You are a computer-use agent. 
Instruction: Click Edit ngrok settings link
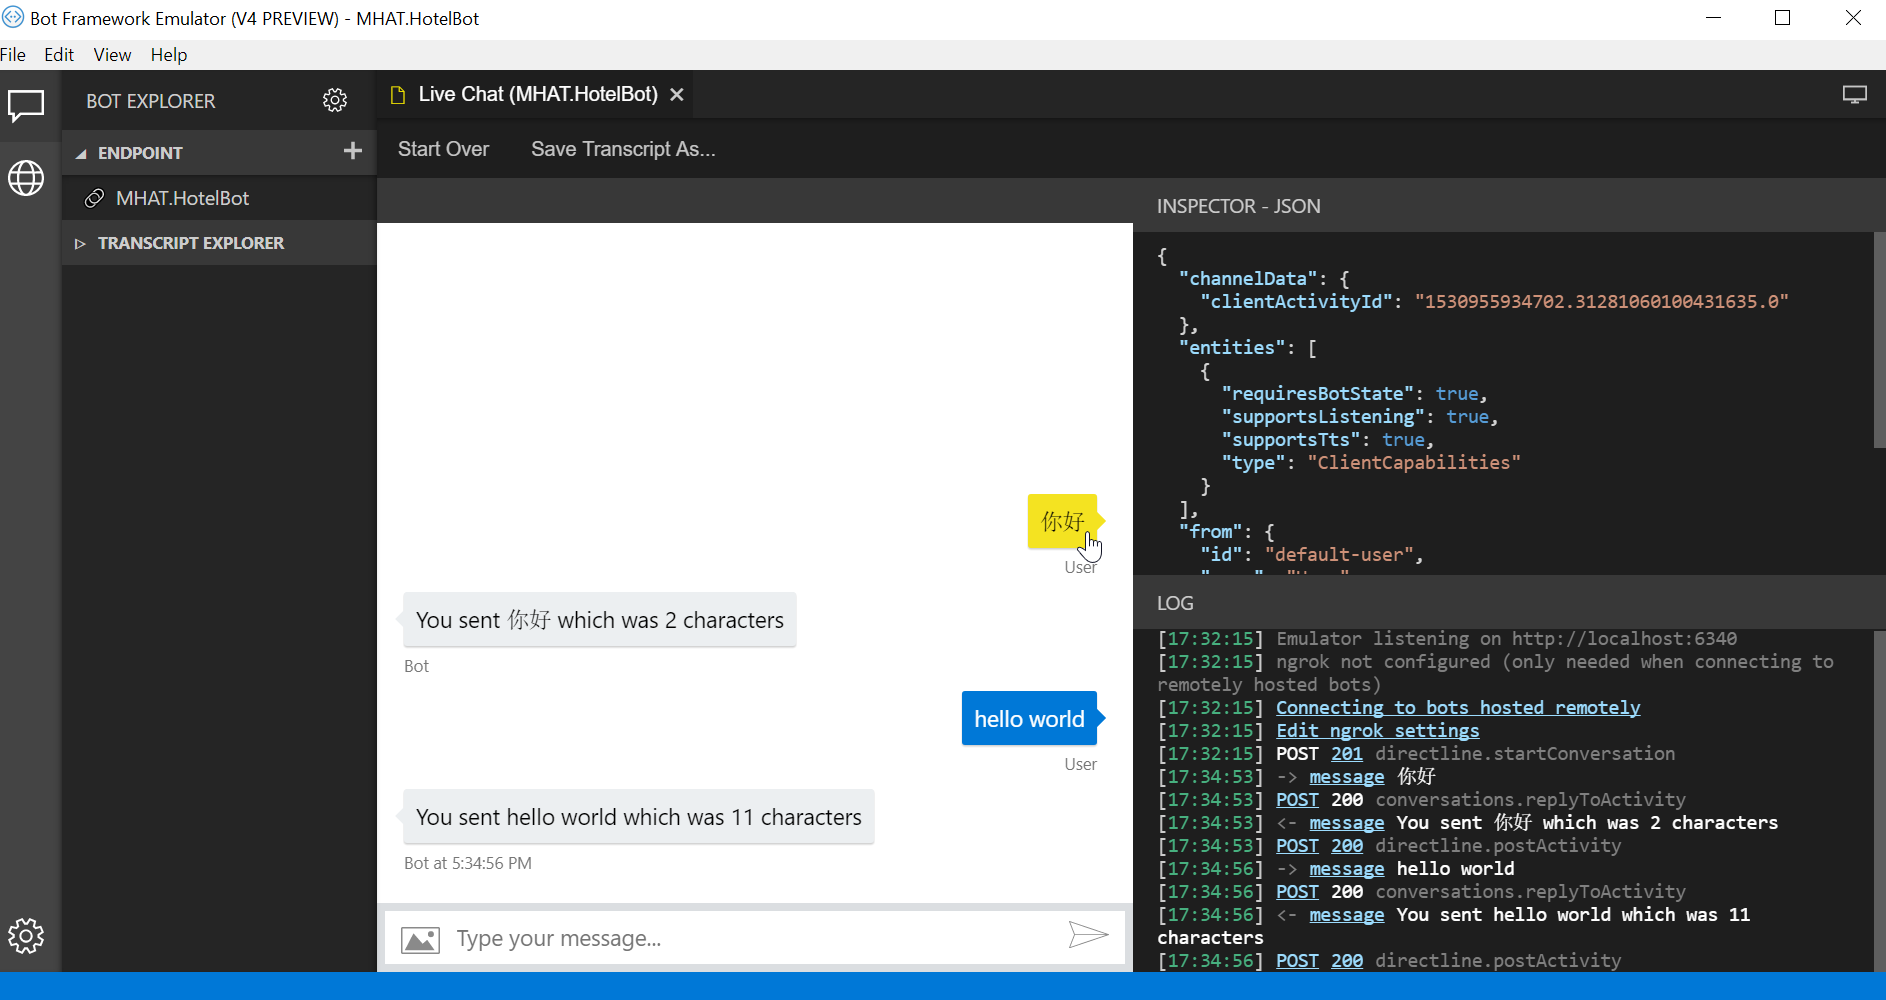point(1377,731)
